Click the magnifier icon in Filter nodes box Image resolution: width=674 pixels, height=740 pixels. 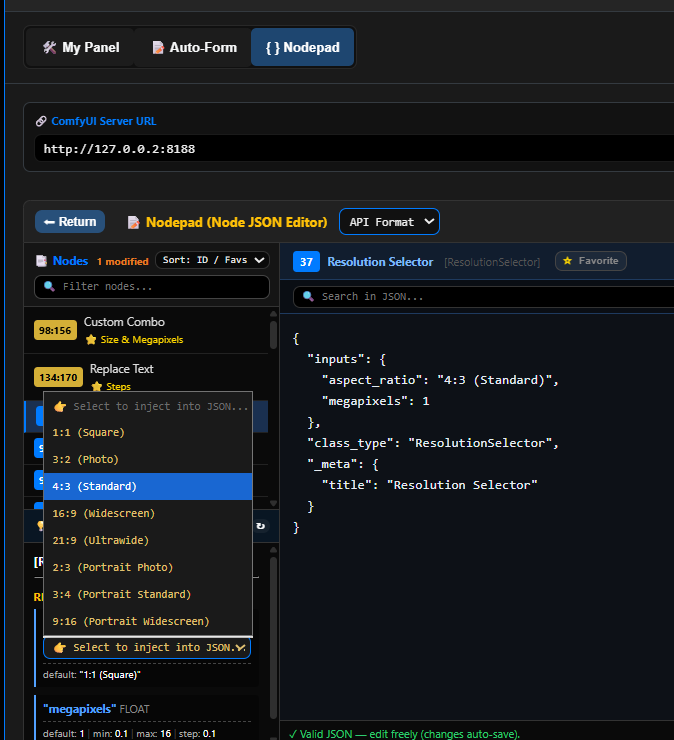[x=49, y=286]
